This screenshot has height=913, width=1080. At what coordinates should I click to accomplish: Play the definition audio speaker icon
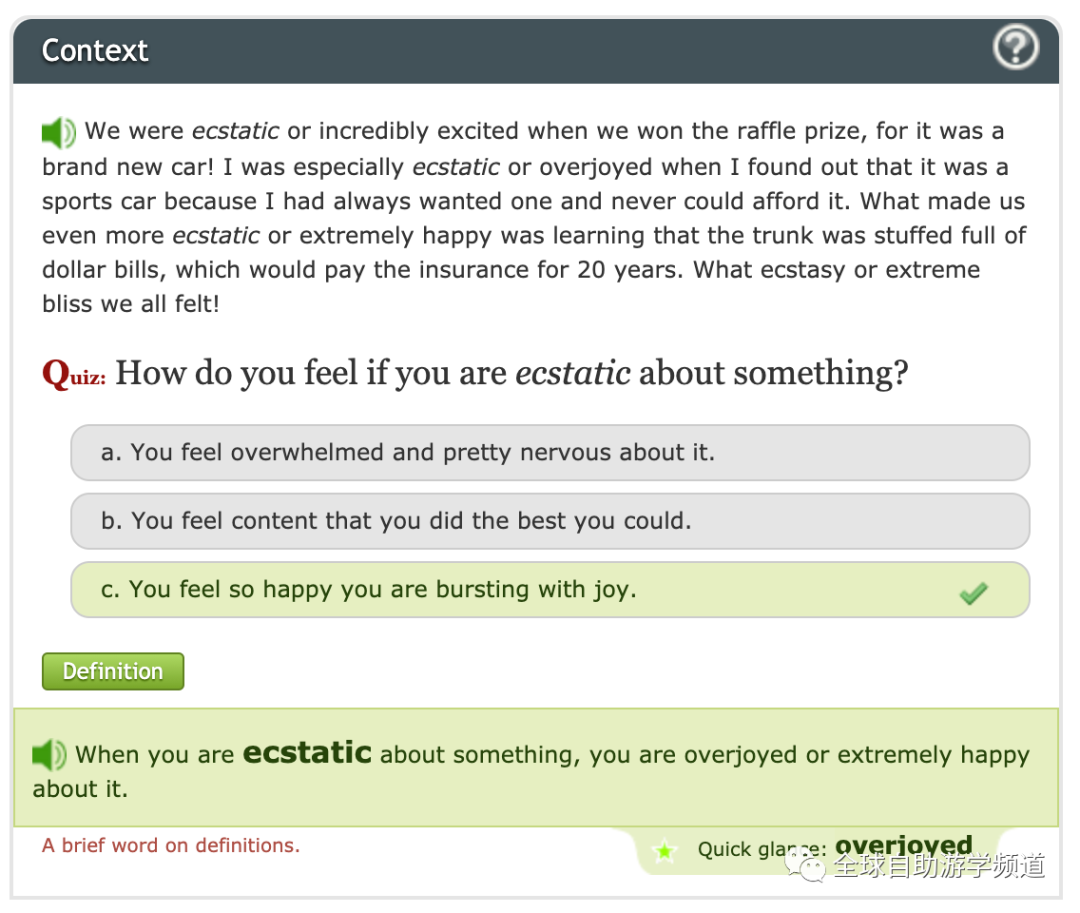coord(50,755)
